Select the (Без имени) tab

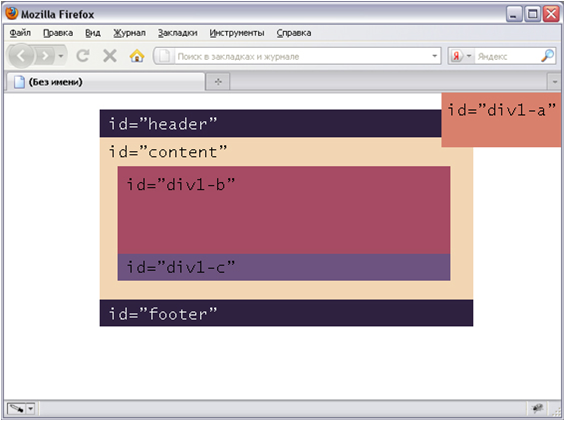pyautogui.click(x=105, y=82)
